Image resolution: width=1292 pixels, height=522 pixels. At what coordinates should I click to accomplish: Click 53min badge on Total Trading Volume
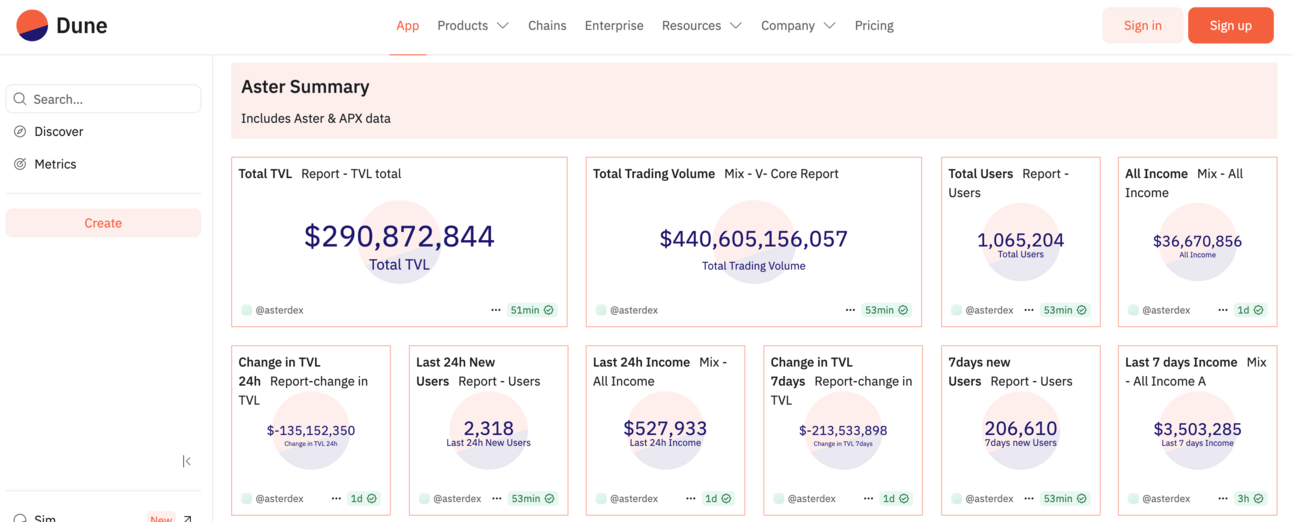[887, 310]
